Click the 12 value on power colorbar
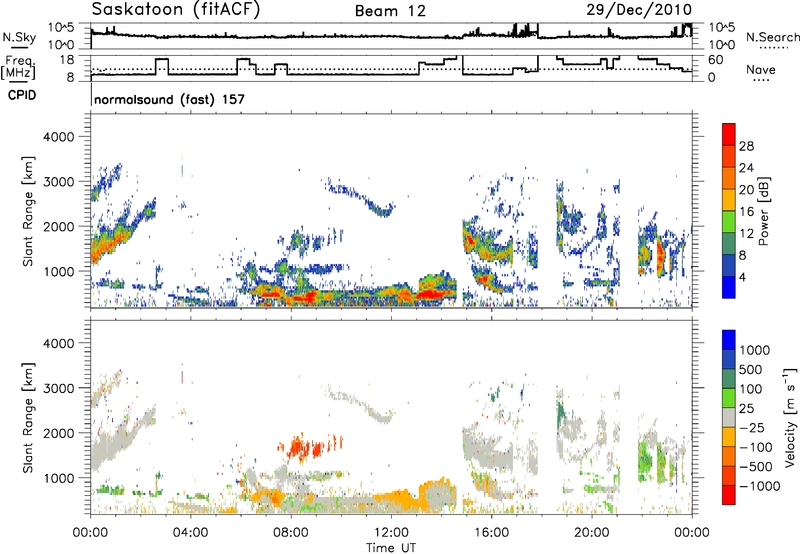Viewport: 800px width, 554px height. 746,234
